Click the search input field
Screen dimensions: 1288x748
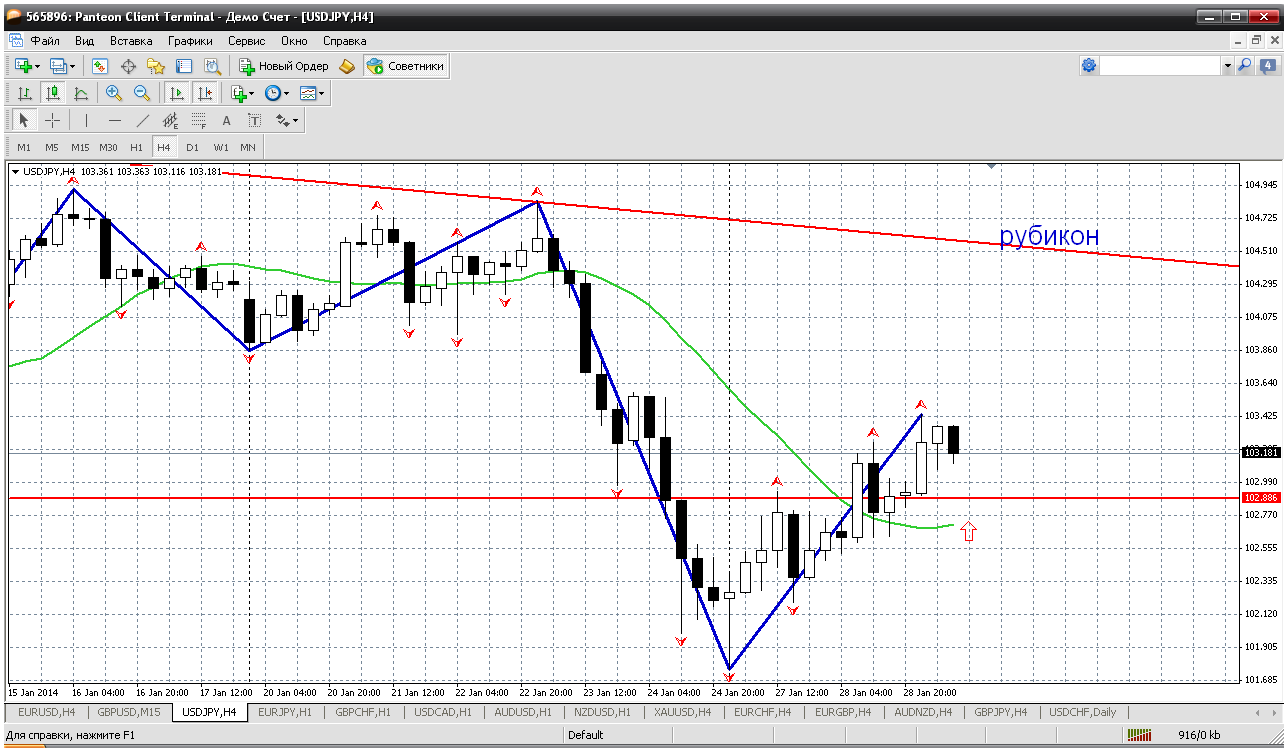tap(1160, 66)
